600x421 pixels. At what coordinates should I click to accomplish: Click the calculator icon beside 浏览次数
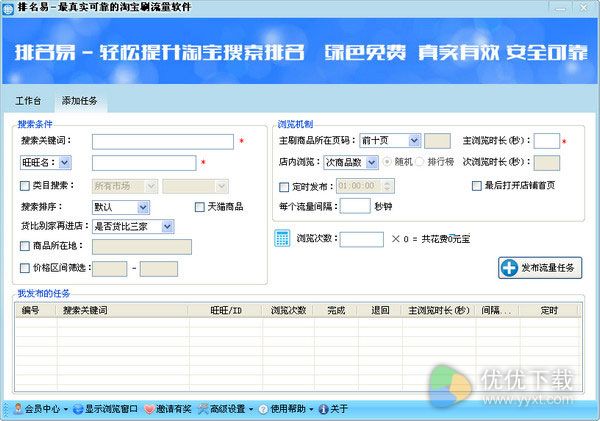282,238
